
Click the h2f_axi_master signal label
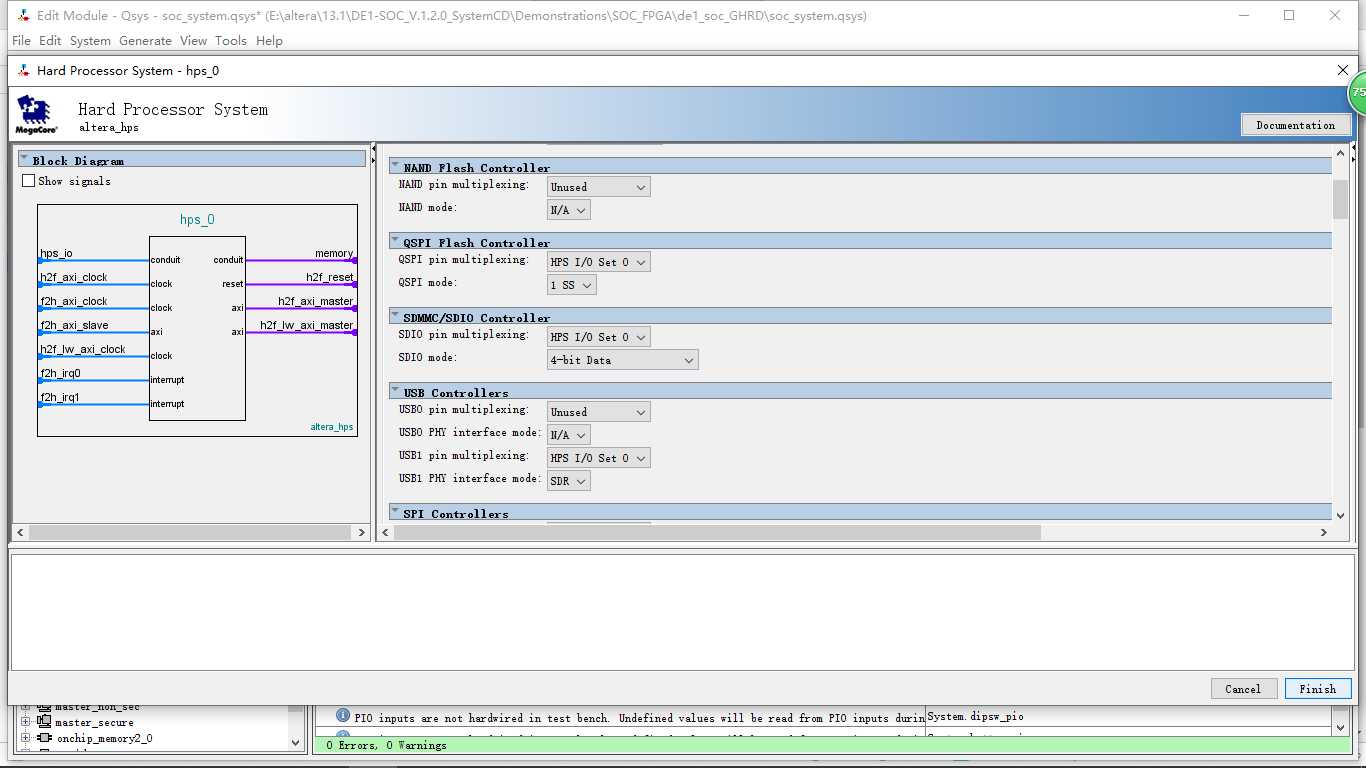pos(316,301)
